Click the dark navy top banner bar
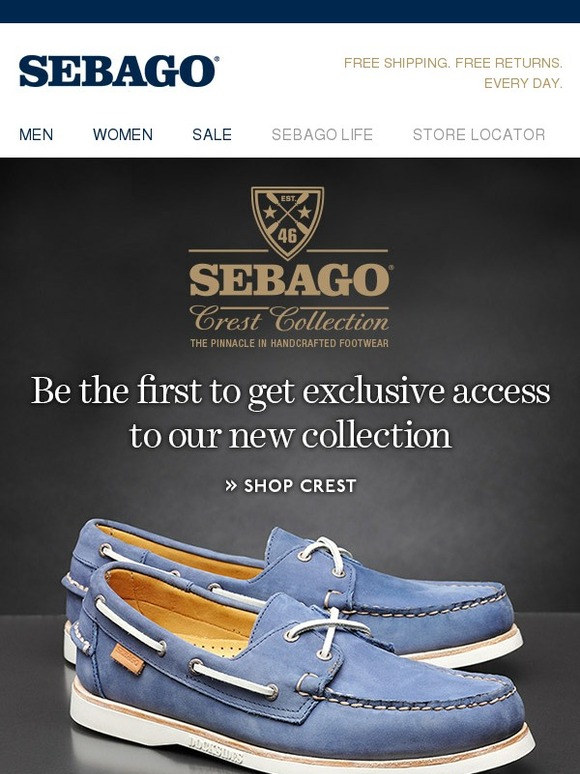 (290, 11)
